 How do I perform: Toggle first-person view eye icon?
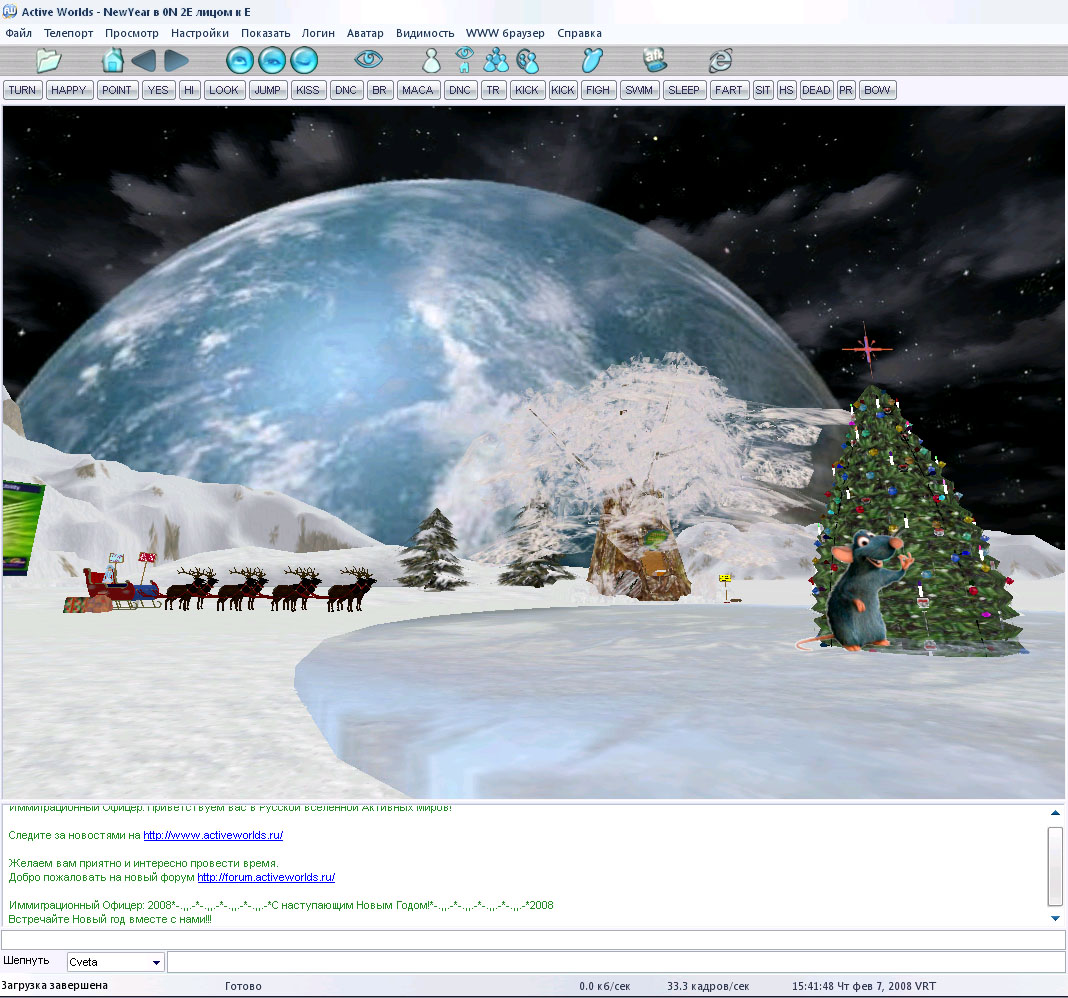pyautogui.click(x=368, y=60)
